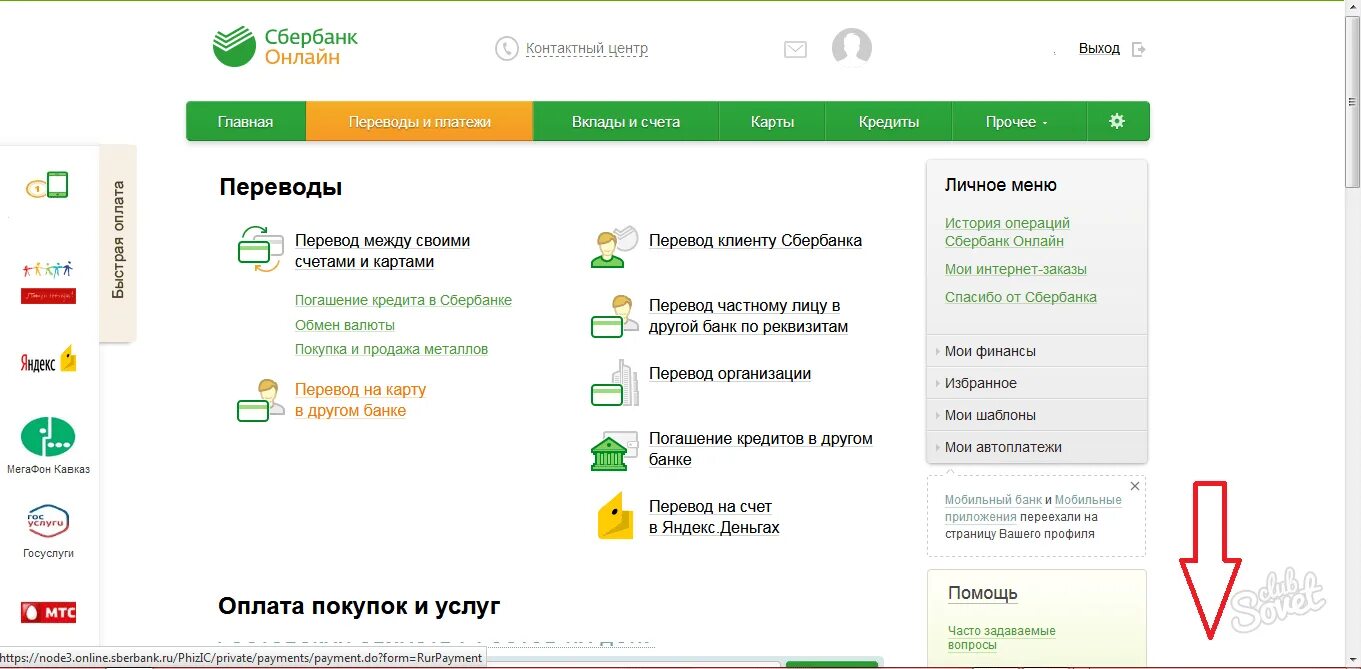Open the Карты tab
Viewport: 1361px width, 669px height.
click(x=772, y=121)
